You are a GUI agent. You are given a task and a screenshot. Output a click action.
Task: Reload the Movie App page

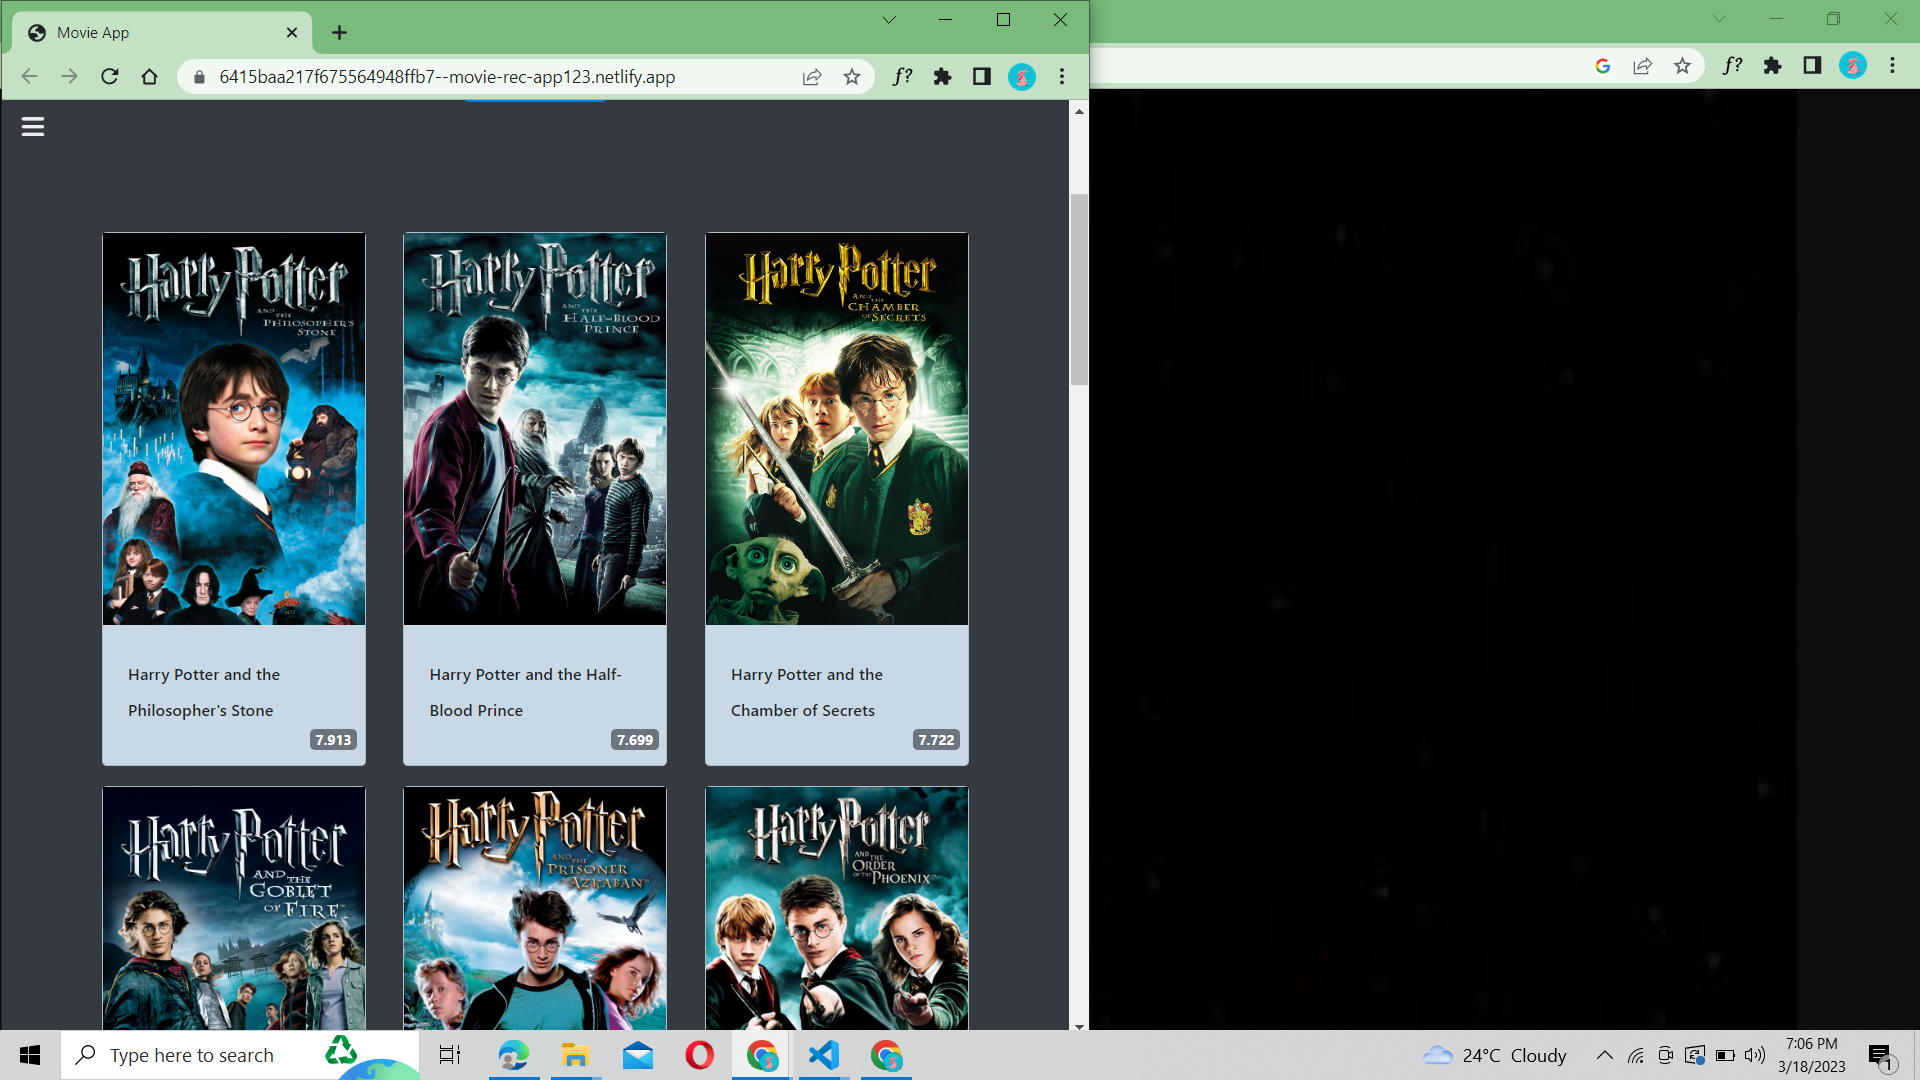pos(110,77)
